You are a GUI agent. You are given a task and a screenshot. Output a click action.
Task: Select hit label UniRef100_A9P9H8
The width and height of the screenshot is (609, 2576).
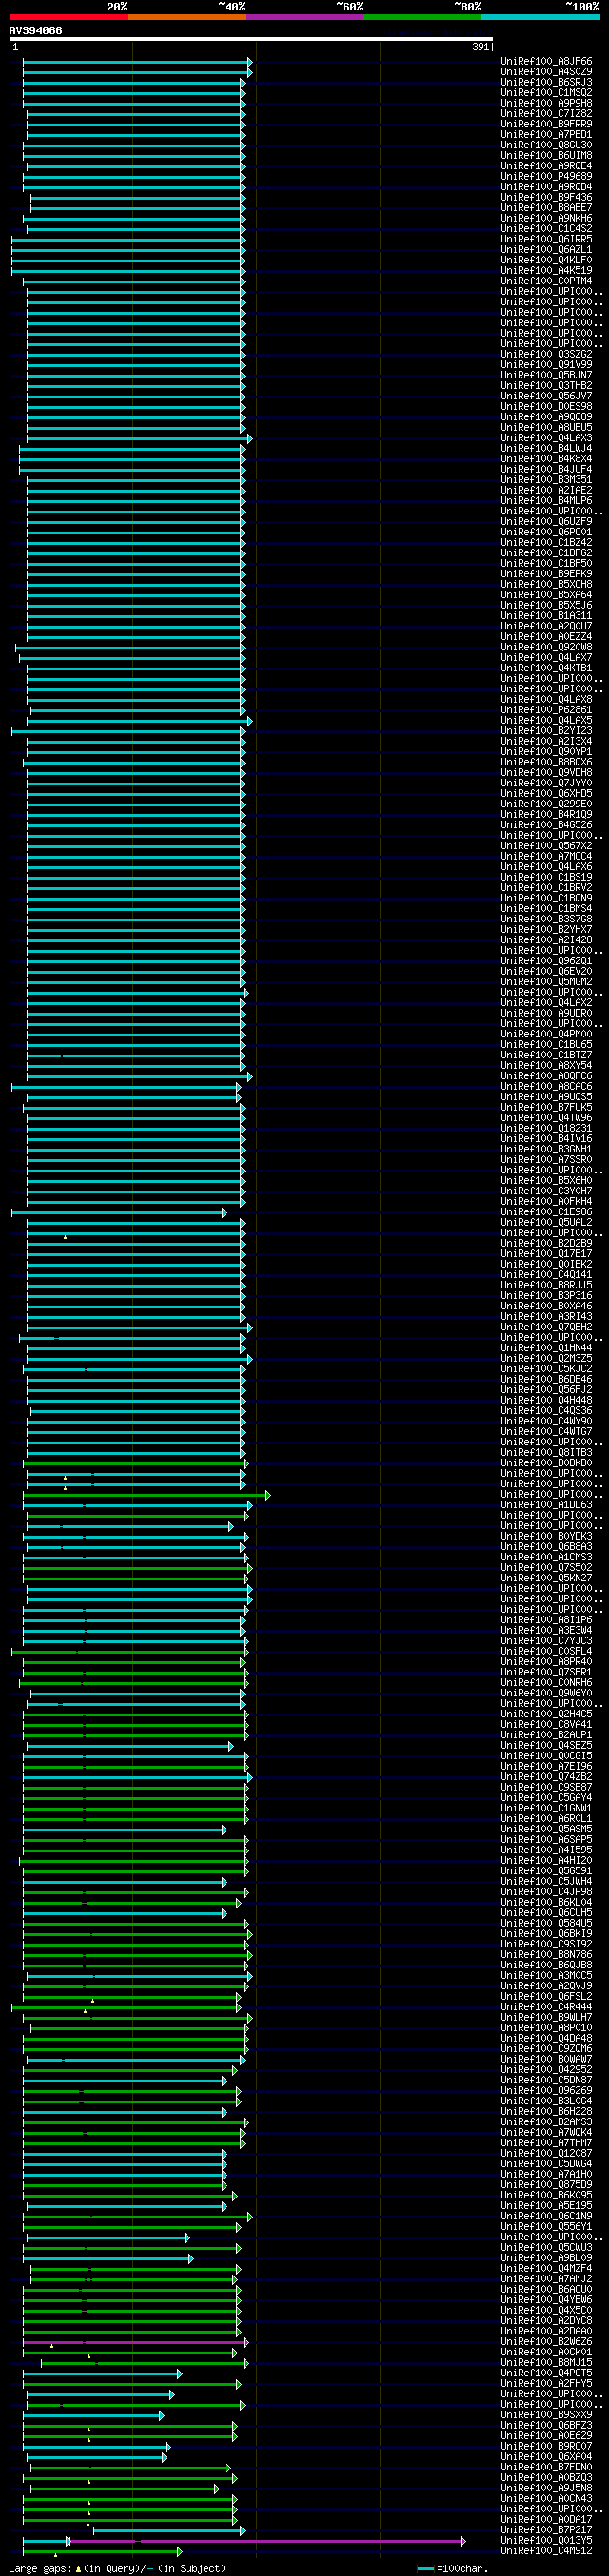point(546,104)
